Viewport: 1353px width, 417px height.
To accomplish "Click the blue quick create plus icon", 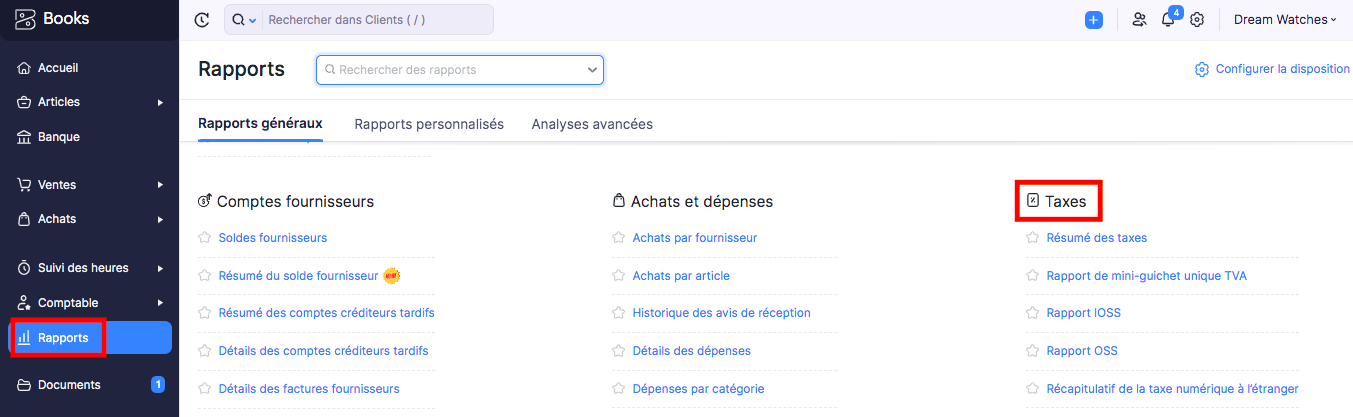I will 1094,20.
